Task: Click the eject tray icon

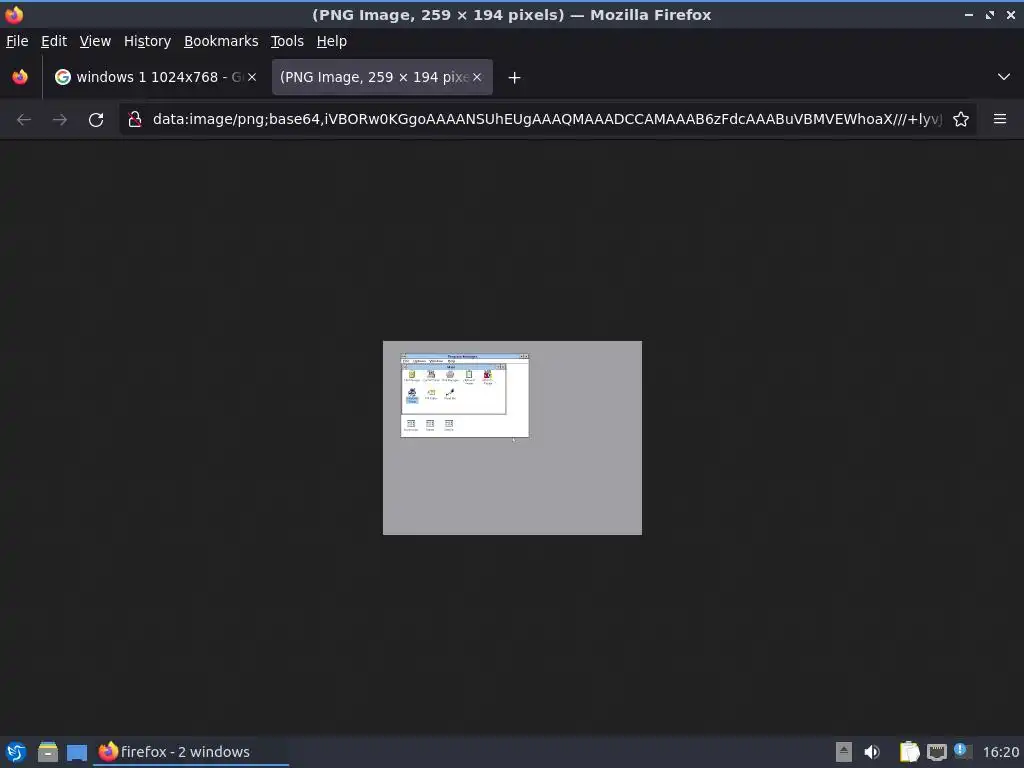Action: pyautogui.click(x=844, y=752)
